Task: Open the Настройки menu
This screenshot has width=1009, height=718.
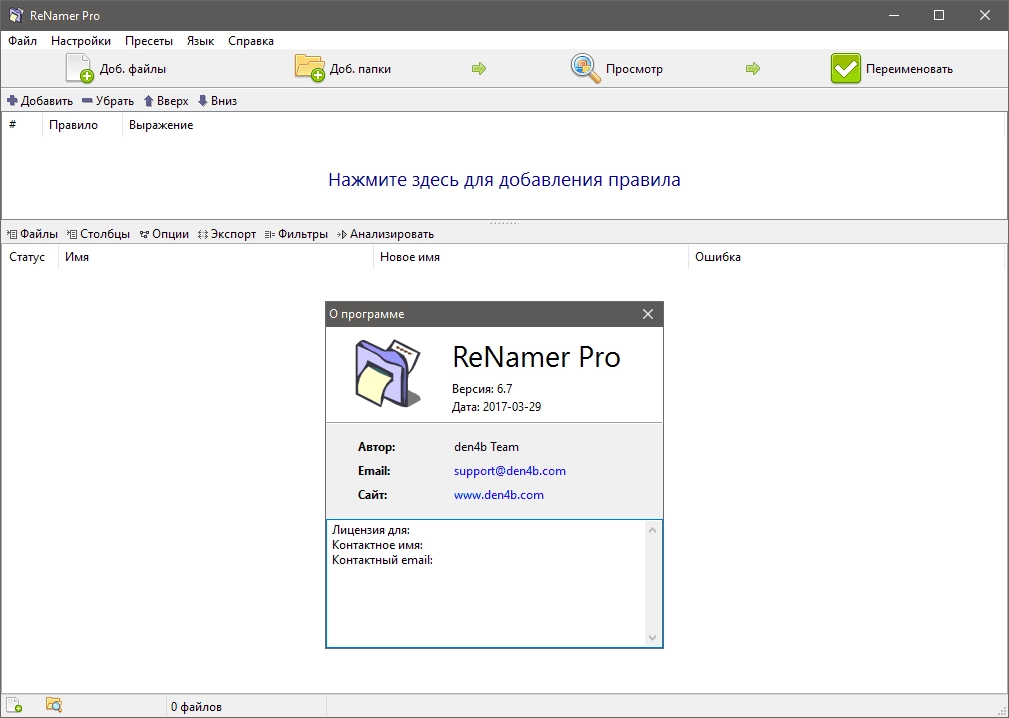Action: coord(81,41)
